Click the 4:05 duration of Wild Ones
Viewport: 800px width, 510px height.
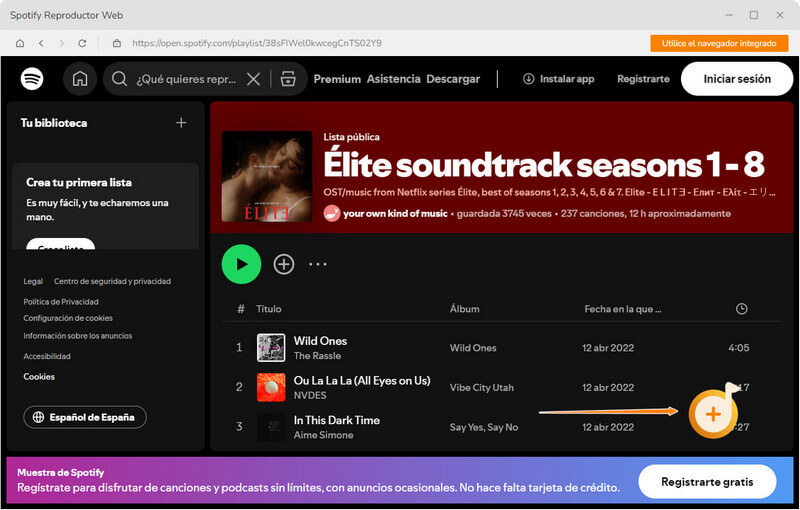738,348
